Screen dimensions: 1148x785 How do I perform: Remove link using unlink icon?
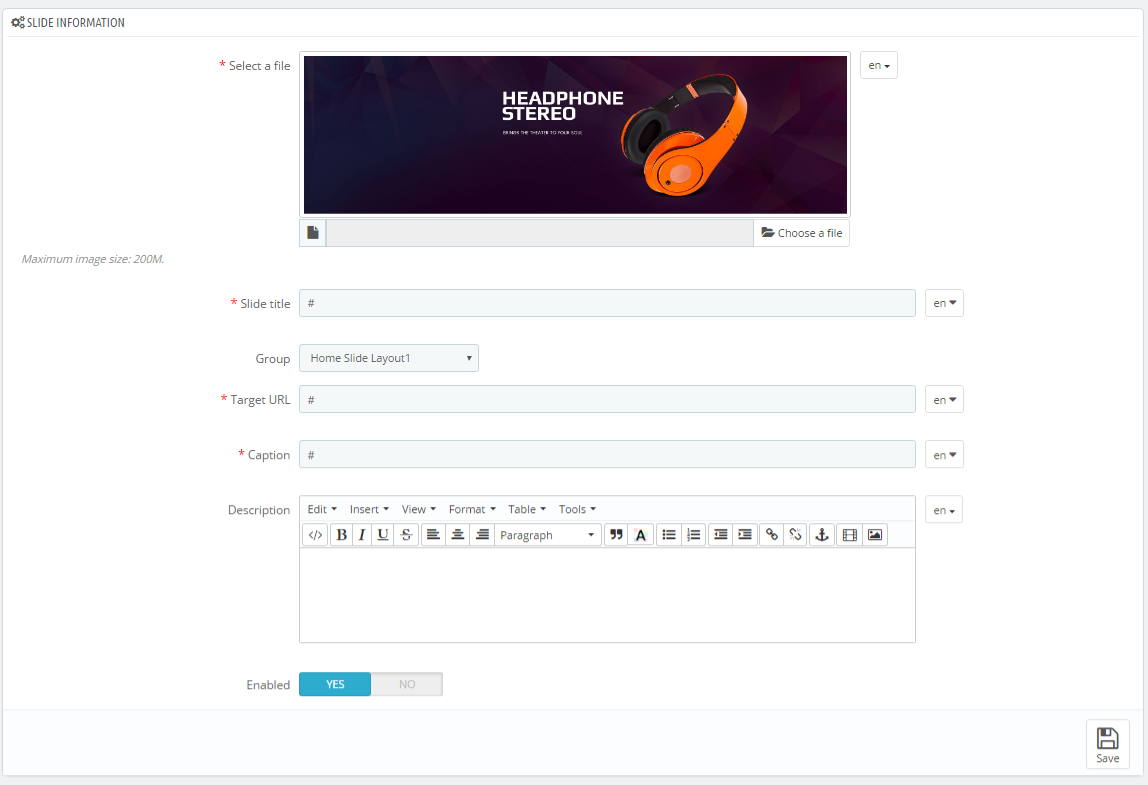796,535
